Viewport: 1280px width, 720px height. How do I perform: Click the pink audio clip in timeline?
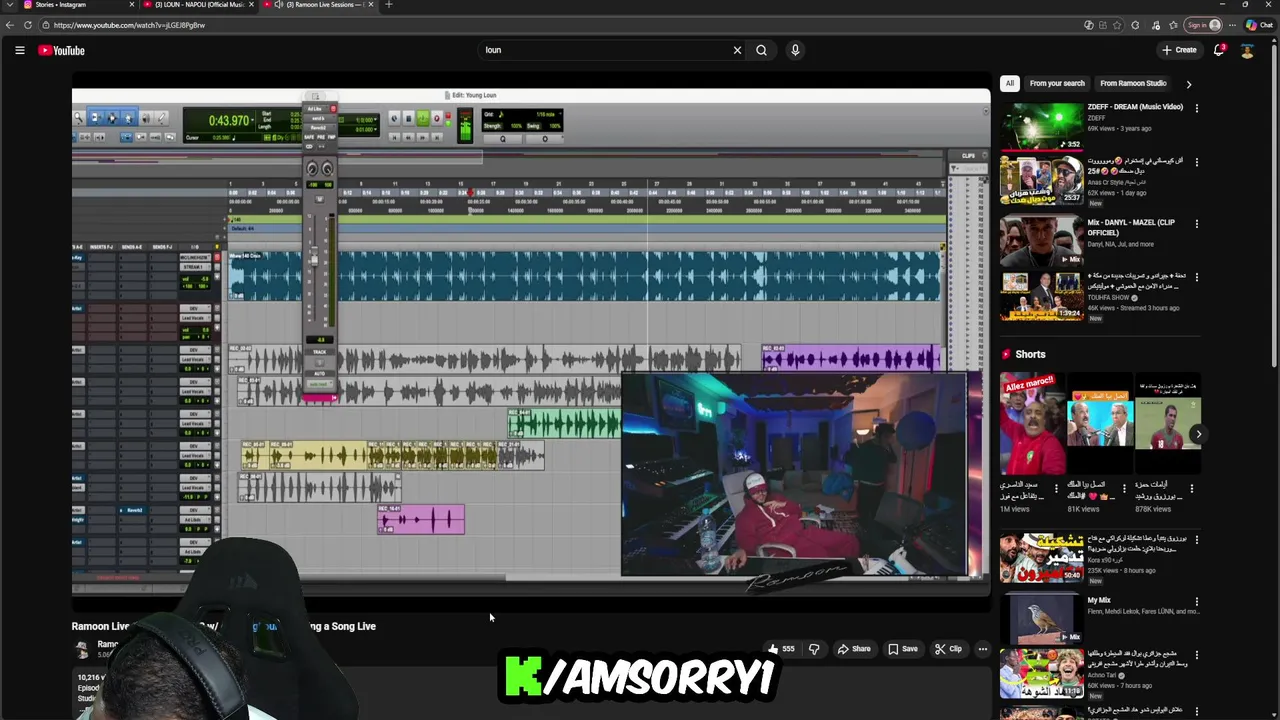(x=421, y=519)
